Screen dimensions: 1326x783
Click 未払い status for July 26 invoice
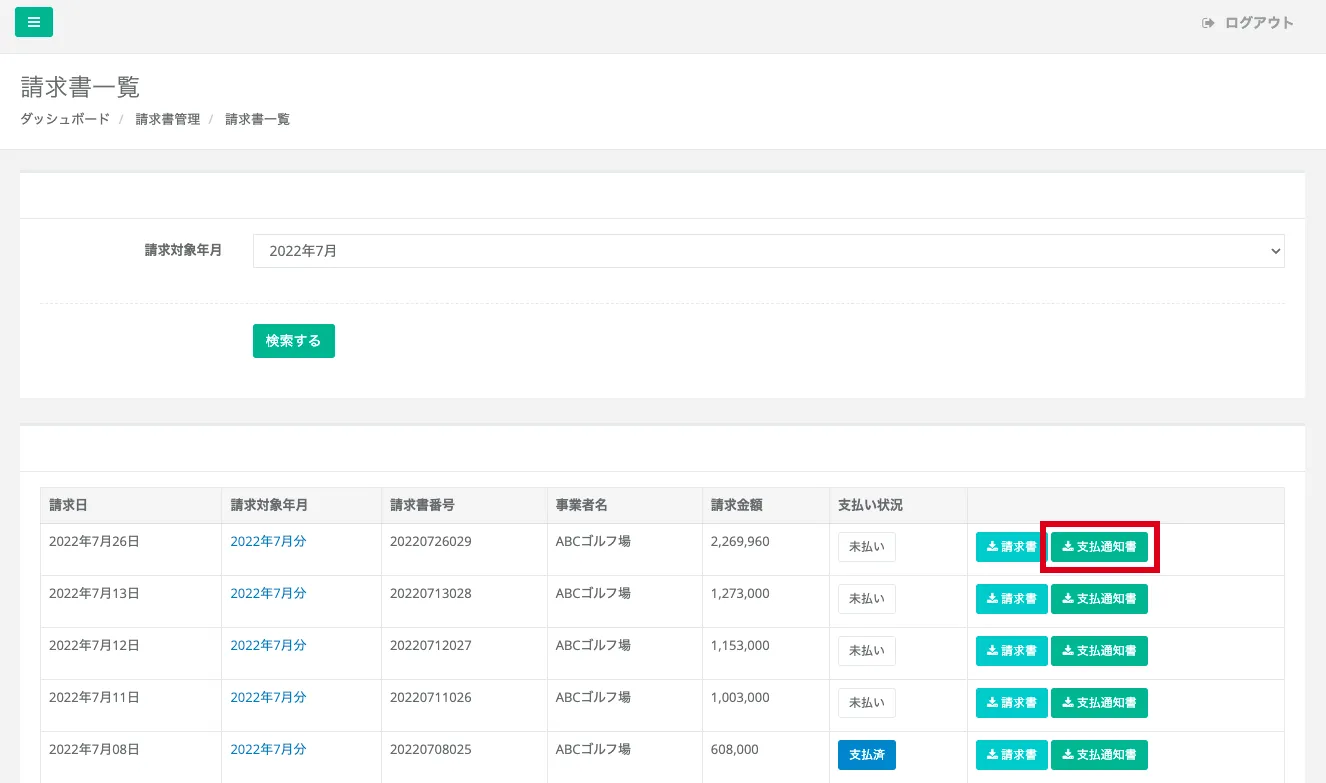[866, 547]
